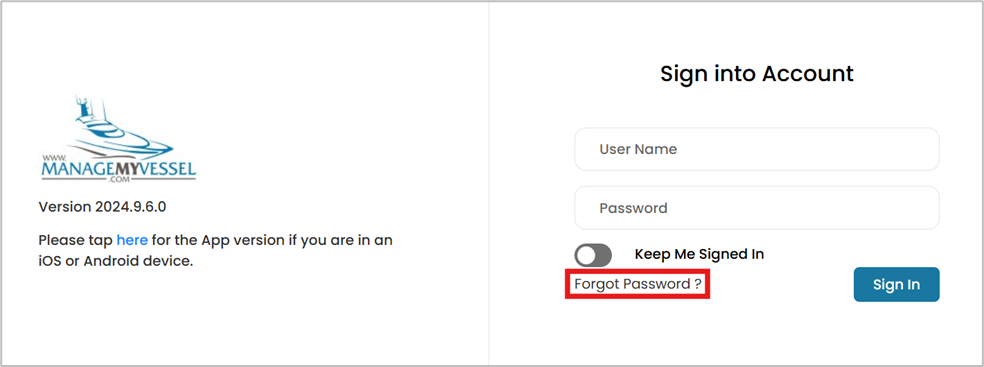Click the 'Password' placeholder text
Image resolution: width=984 pixels, height=367 pixels.
pos(633,208)
